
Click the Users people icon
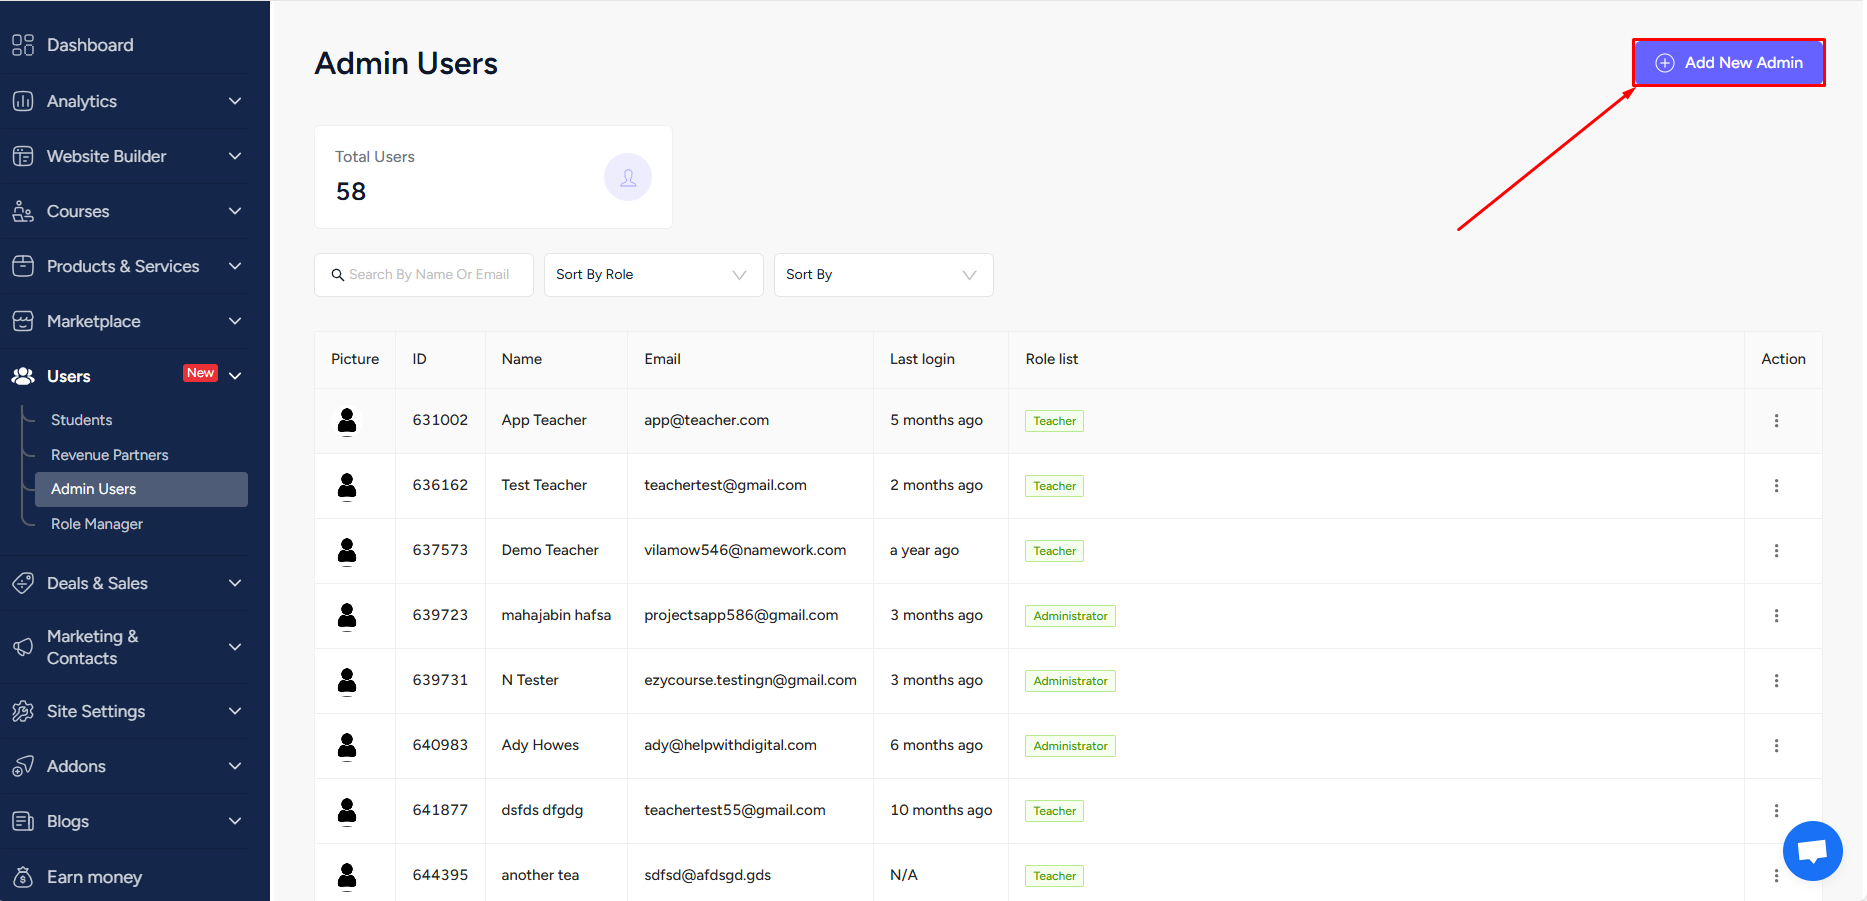(23, 376)
